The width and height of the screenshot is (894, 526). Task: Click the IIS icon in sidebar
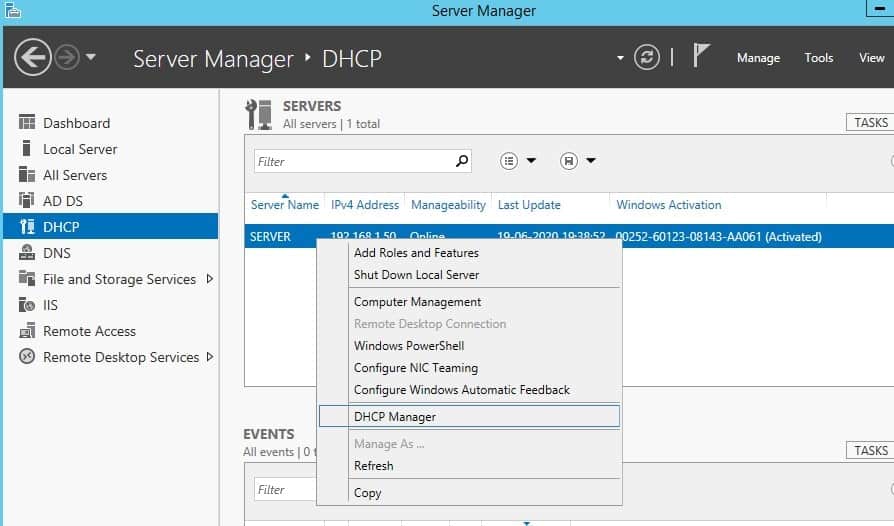[27, 304]
